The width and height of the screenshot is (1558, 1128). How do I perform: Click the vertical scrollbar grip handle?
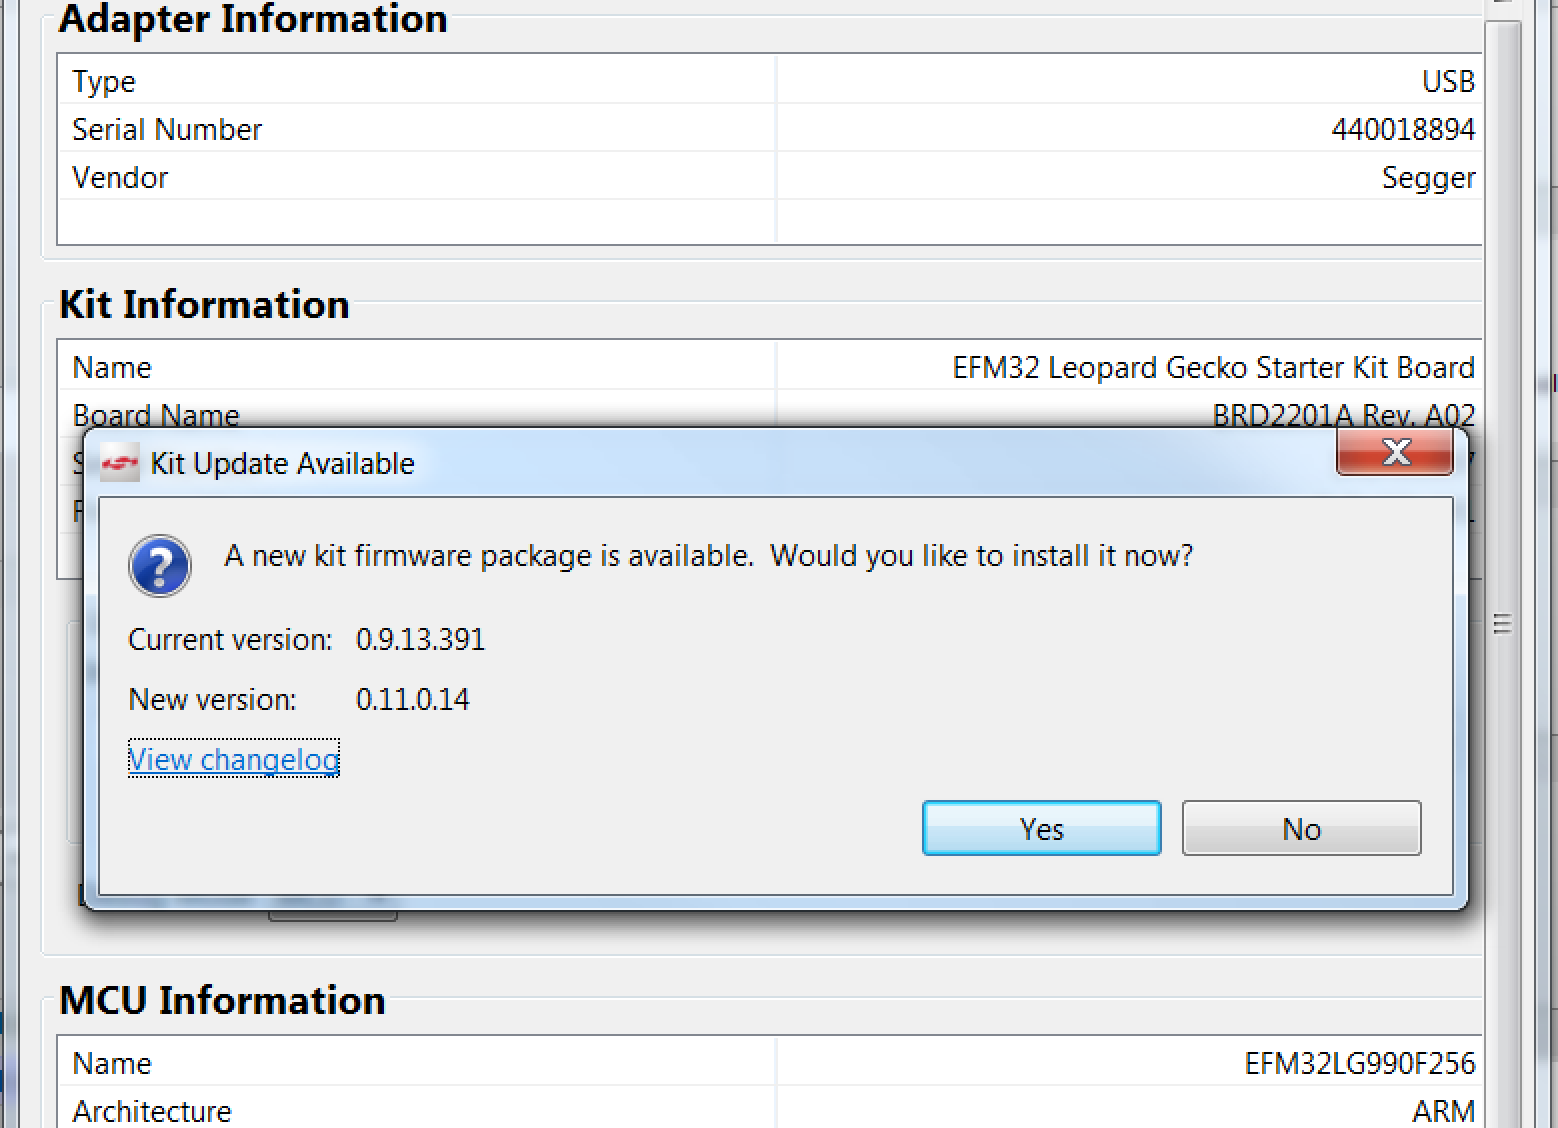tap(1501, 625)
